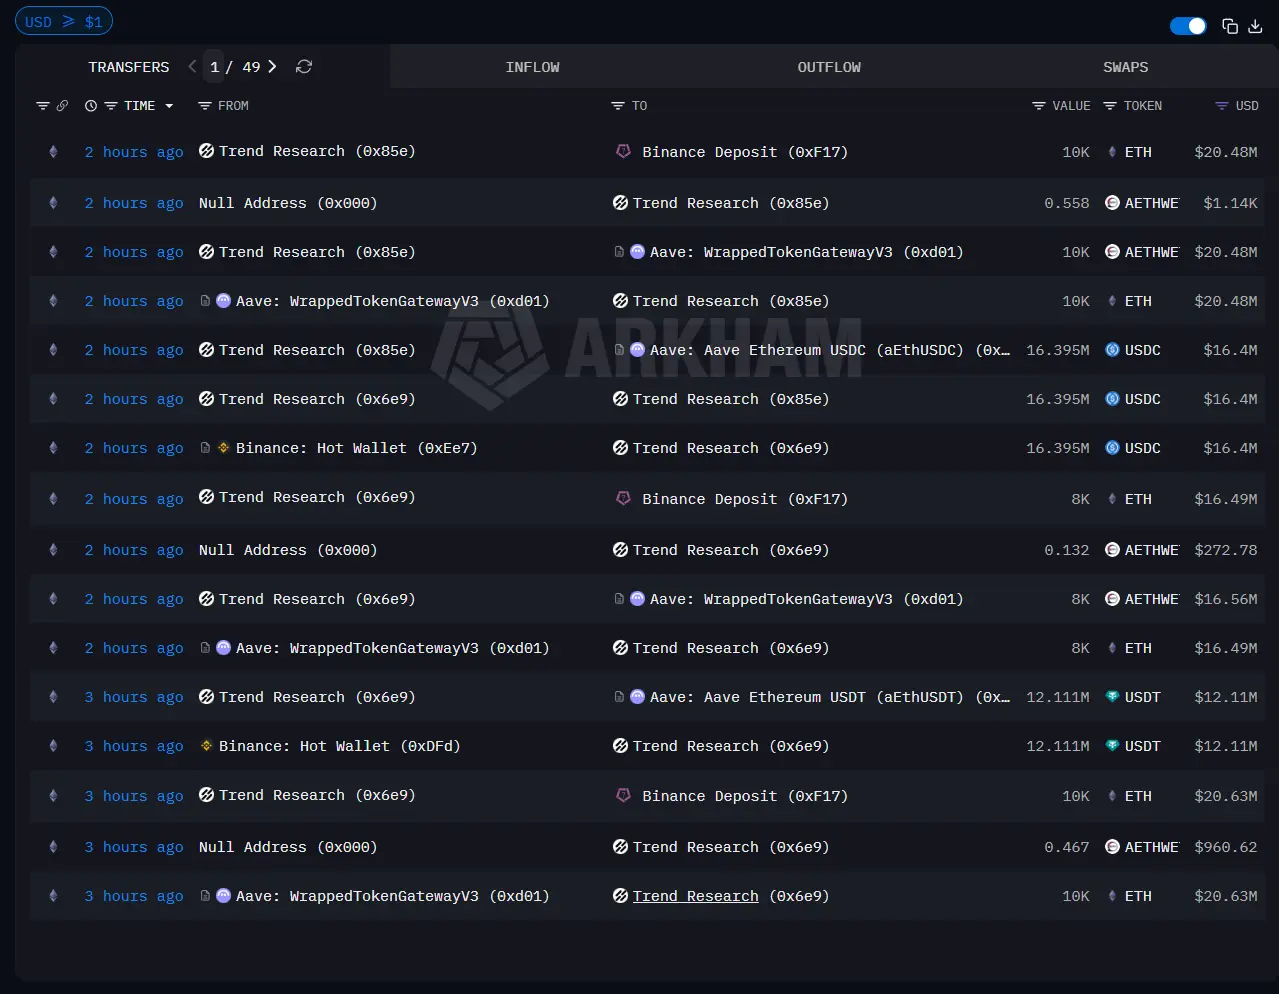Open Aave Ethereum USDC (aEthUSDC) recipient
This screenshot has height=994, width=1279.
click(830, 350)
